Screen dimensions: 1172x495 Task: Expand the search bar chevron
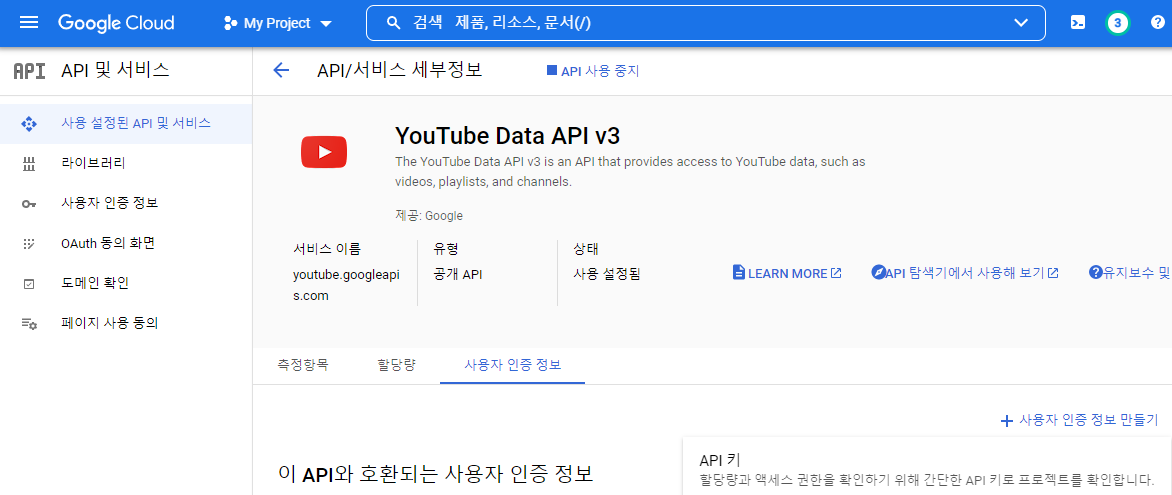pos(1022,23)
